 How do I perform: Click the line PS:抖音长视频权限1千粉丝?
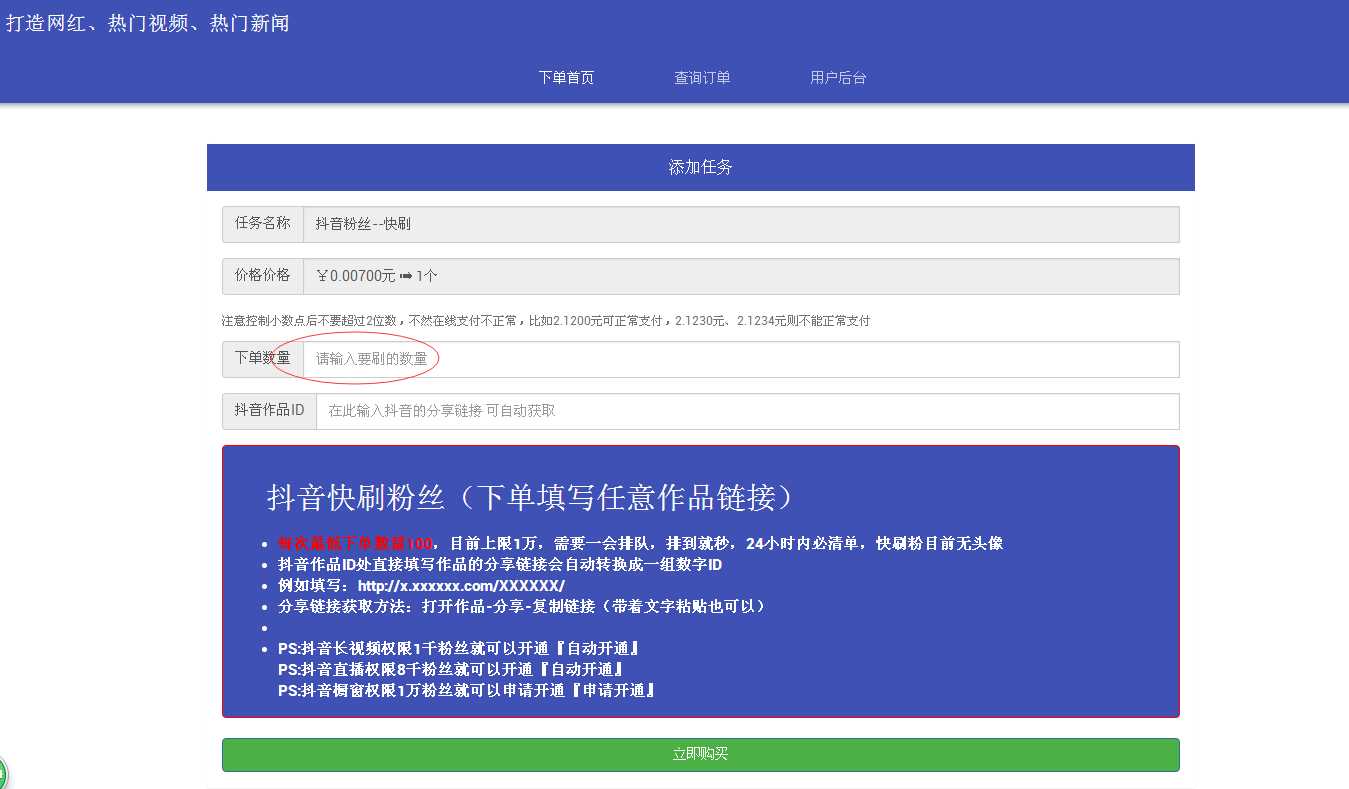[x=459, y=648]
